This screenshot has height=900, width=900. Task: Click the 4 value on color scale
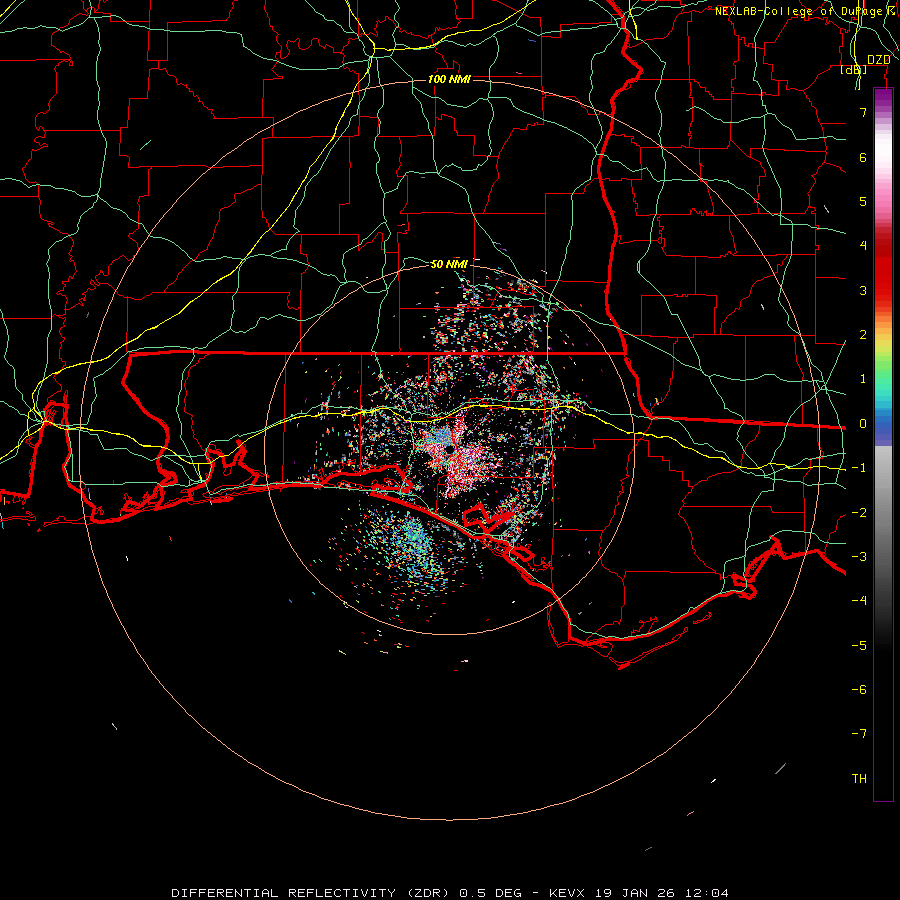pyautogui.click(x=863, y=246)
